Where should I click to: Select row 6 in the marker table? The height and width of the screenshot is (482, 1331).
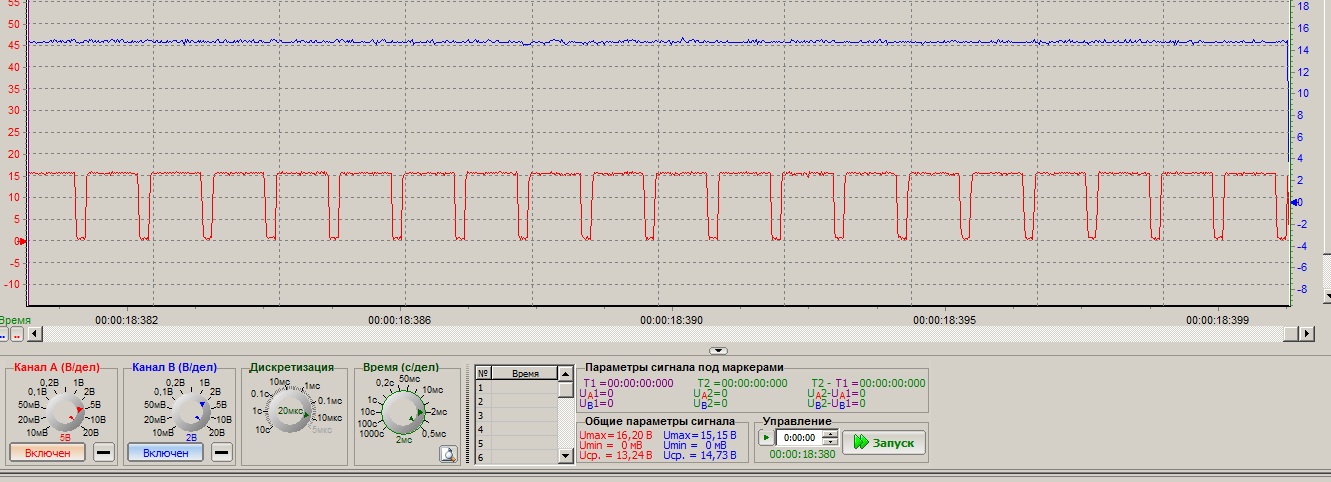tap(517, 457)
